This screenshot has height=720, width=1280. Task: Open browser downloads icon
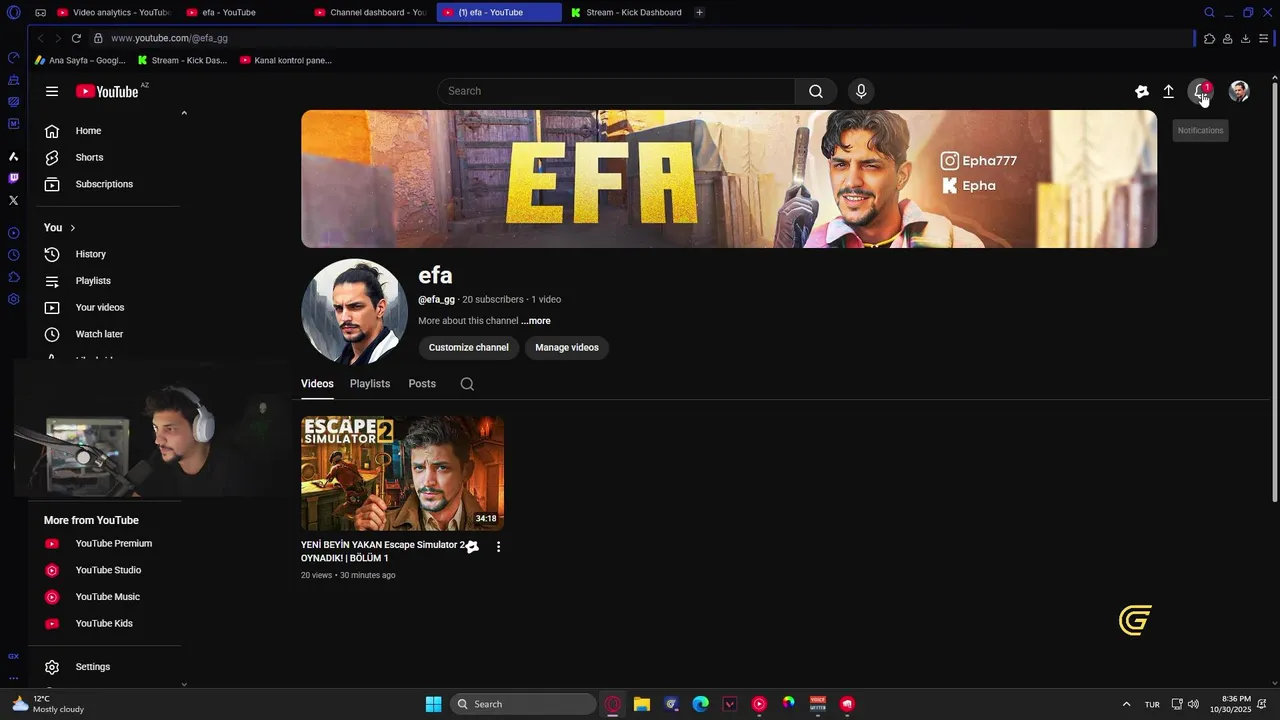1245,38
